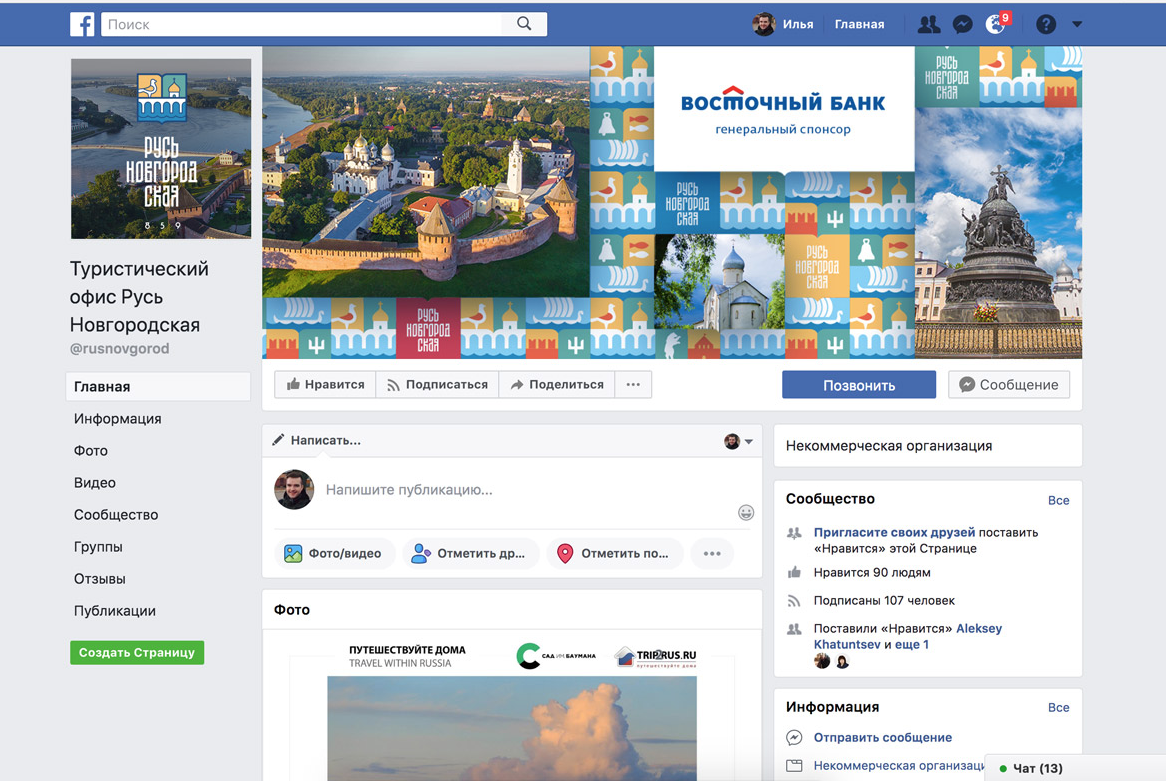Click the feed icon beside Подписаны 107 человек
1166x781 pixels.
pos(794,601)
